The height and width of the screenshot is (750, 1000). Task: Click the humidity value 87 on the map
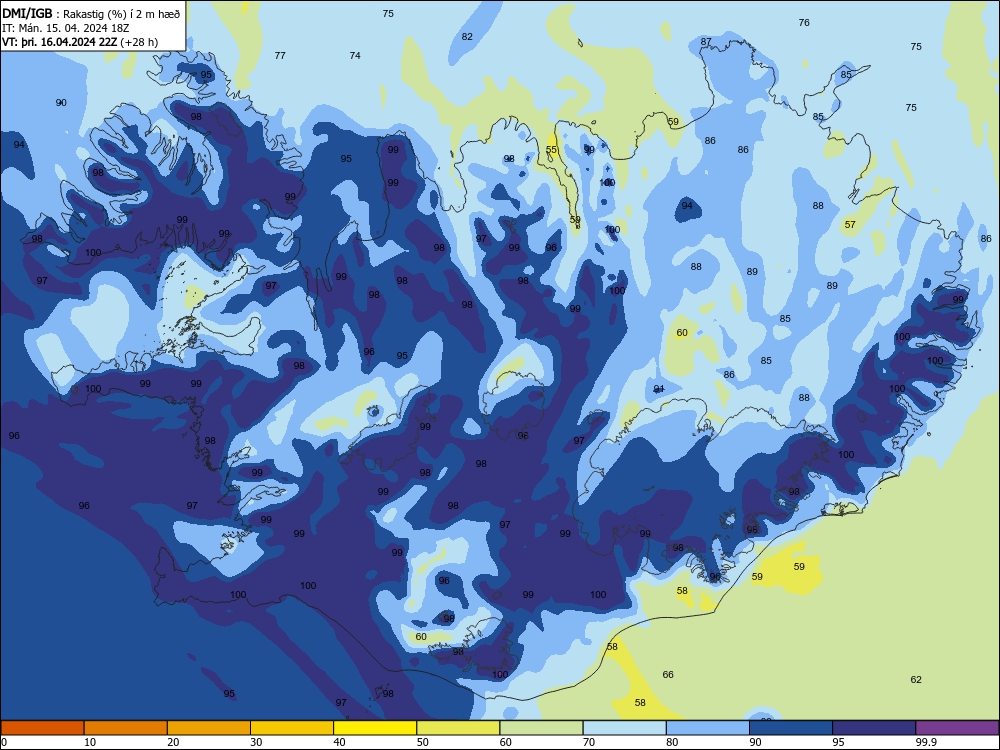coord(706,42)
